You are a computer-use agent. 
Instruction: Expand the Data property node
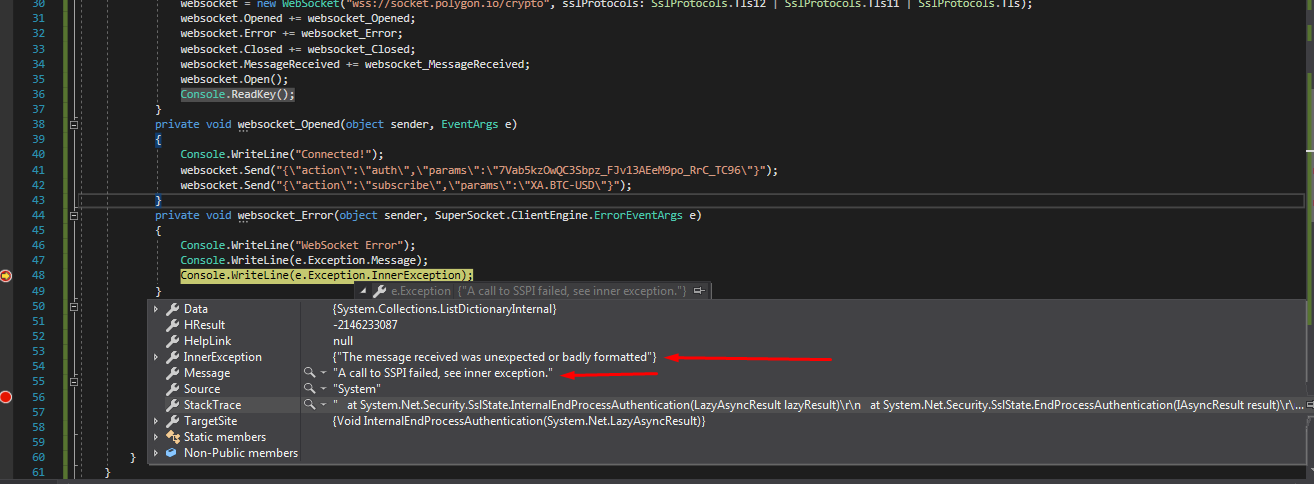pyautogui.click(x=156, y=309)
